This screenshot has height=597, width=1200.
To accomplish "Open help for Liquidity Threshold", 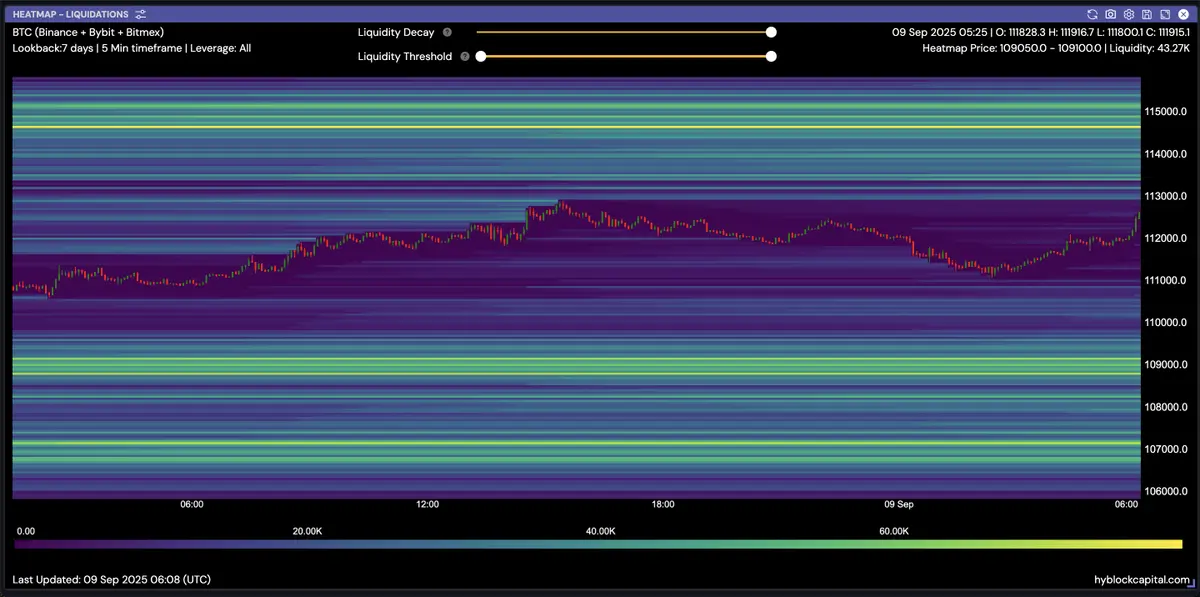I will click(x=465, y=56).
